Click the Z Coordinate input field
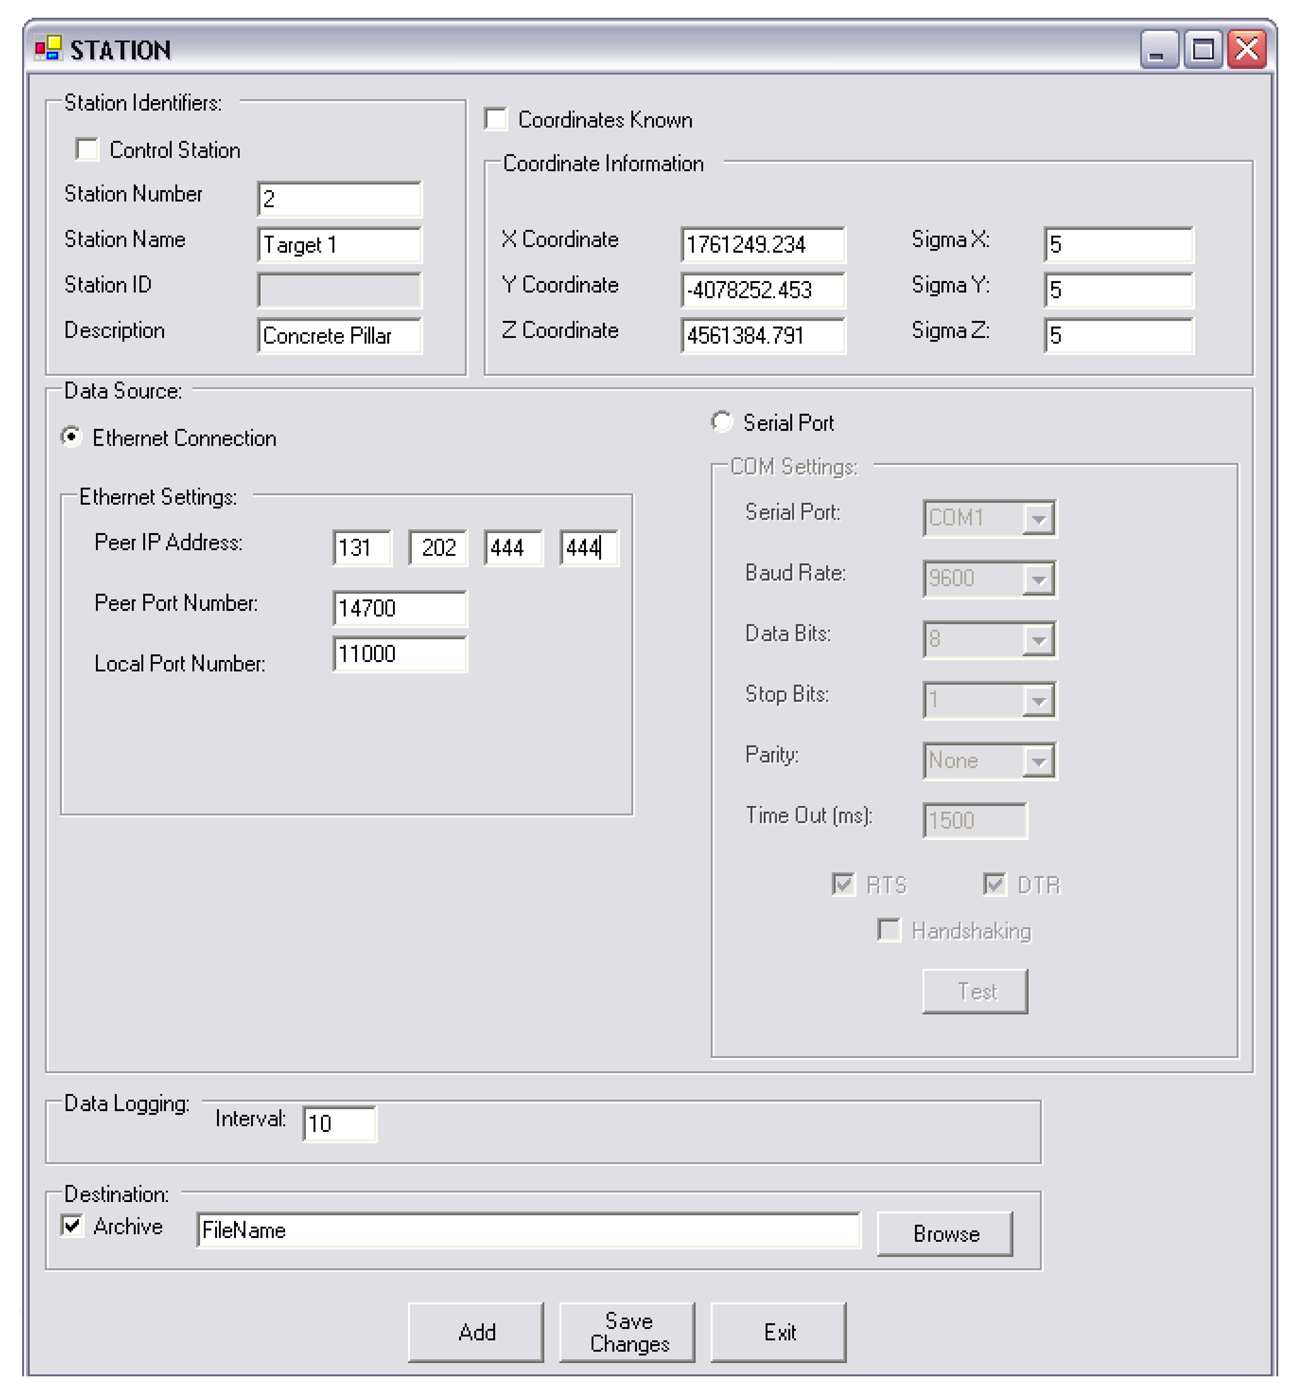This screenshot has height=1392, width=1294. click(x=763, y=335)
